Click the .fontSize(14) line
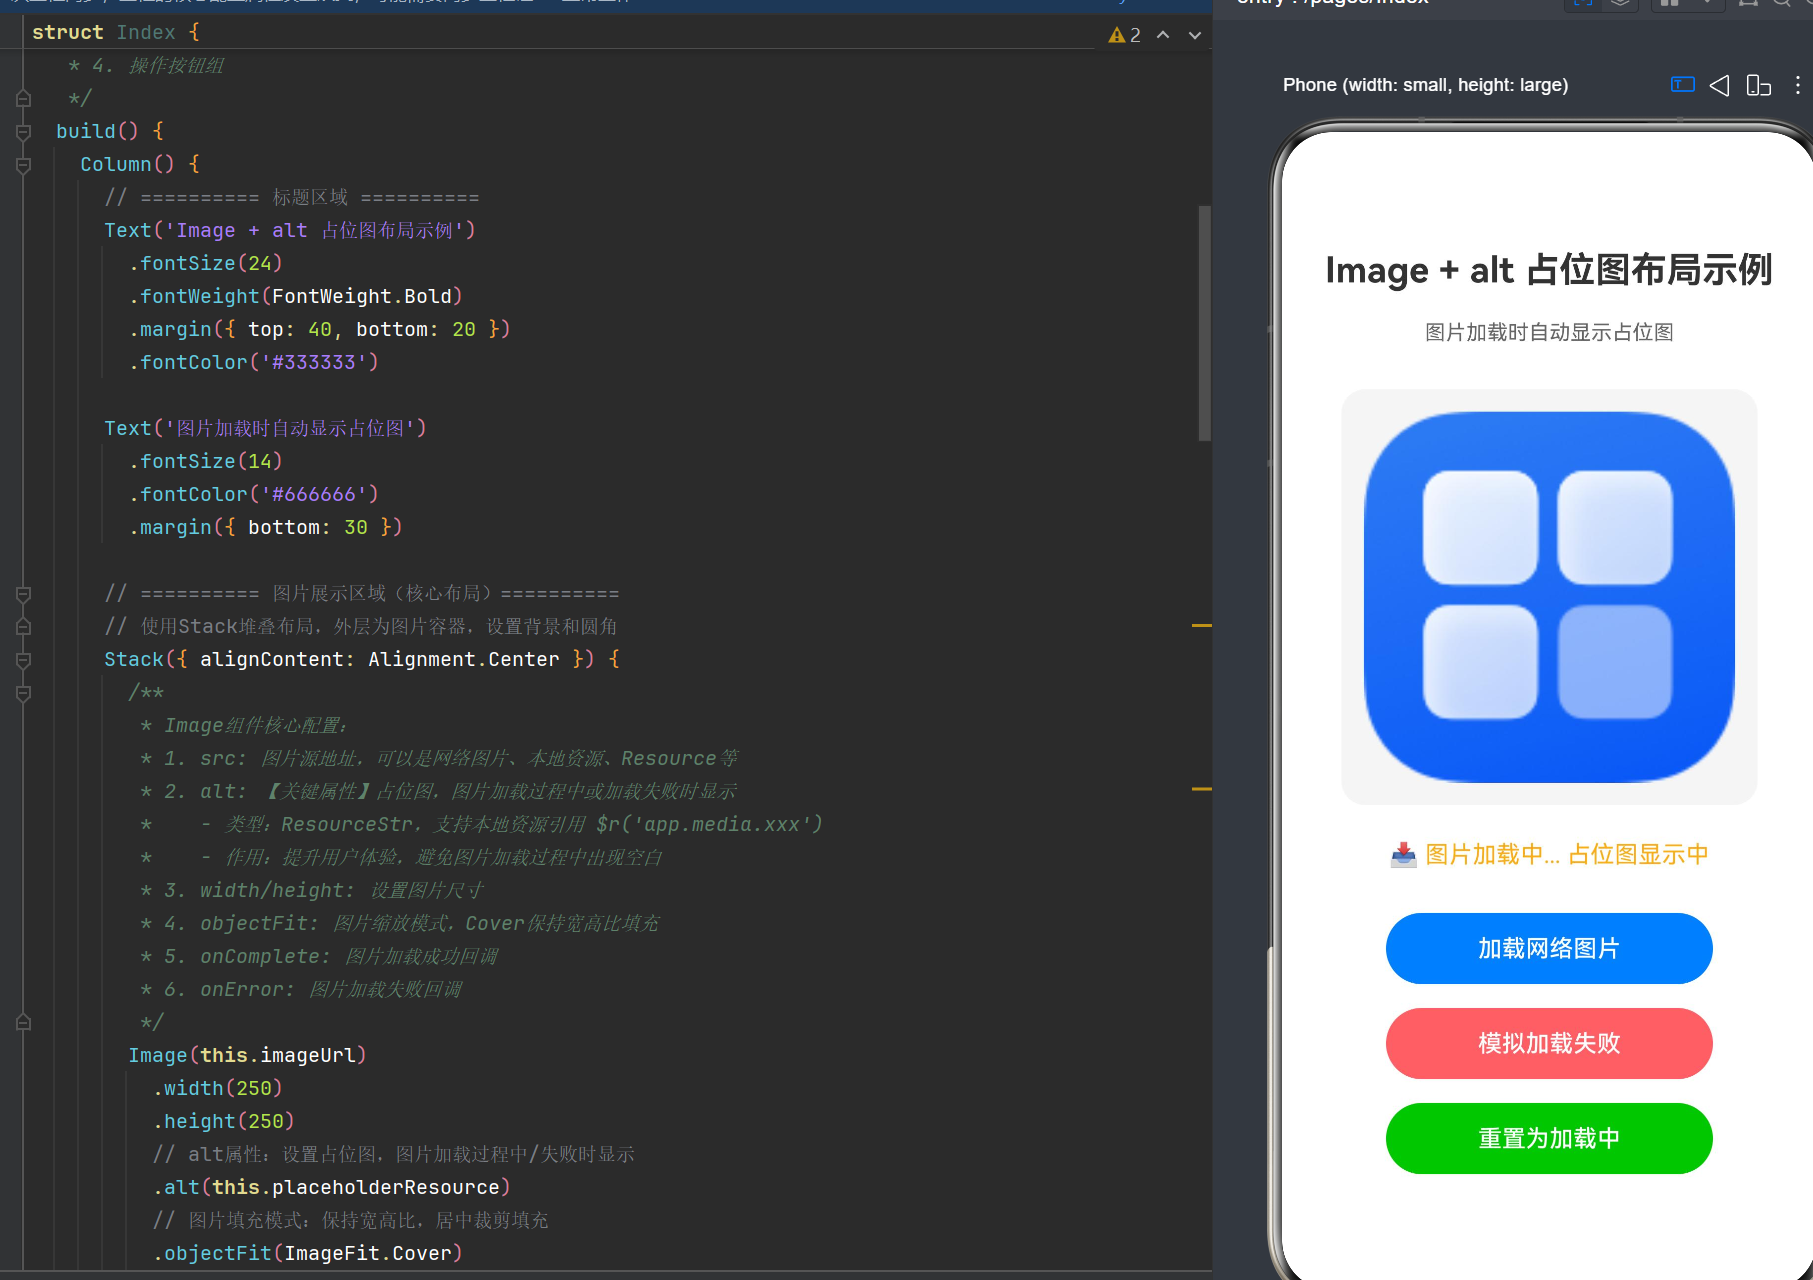 206,462
